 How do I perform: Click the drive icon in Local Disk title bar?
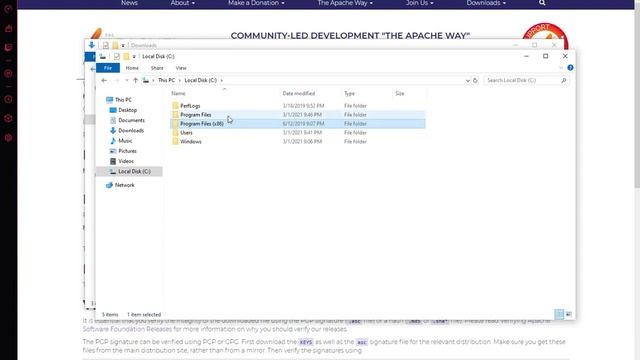tap(103, 56)
